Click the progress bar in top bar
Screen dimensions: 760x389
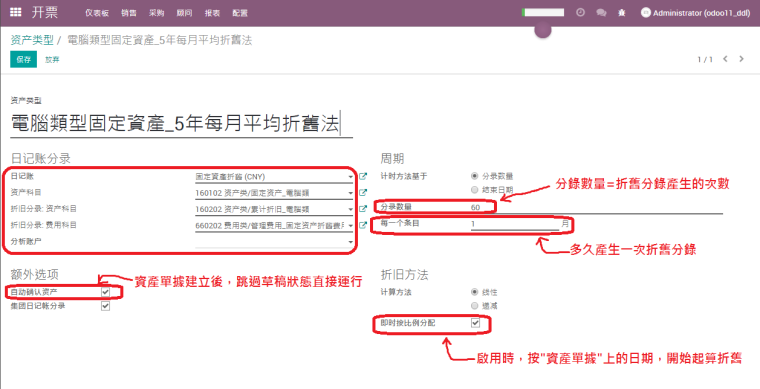[x=543, y=13]
